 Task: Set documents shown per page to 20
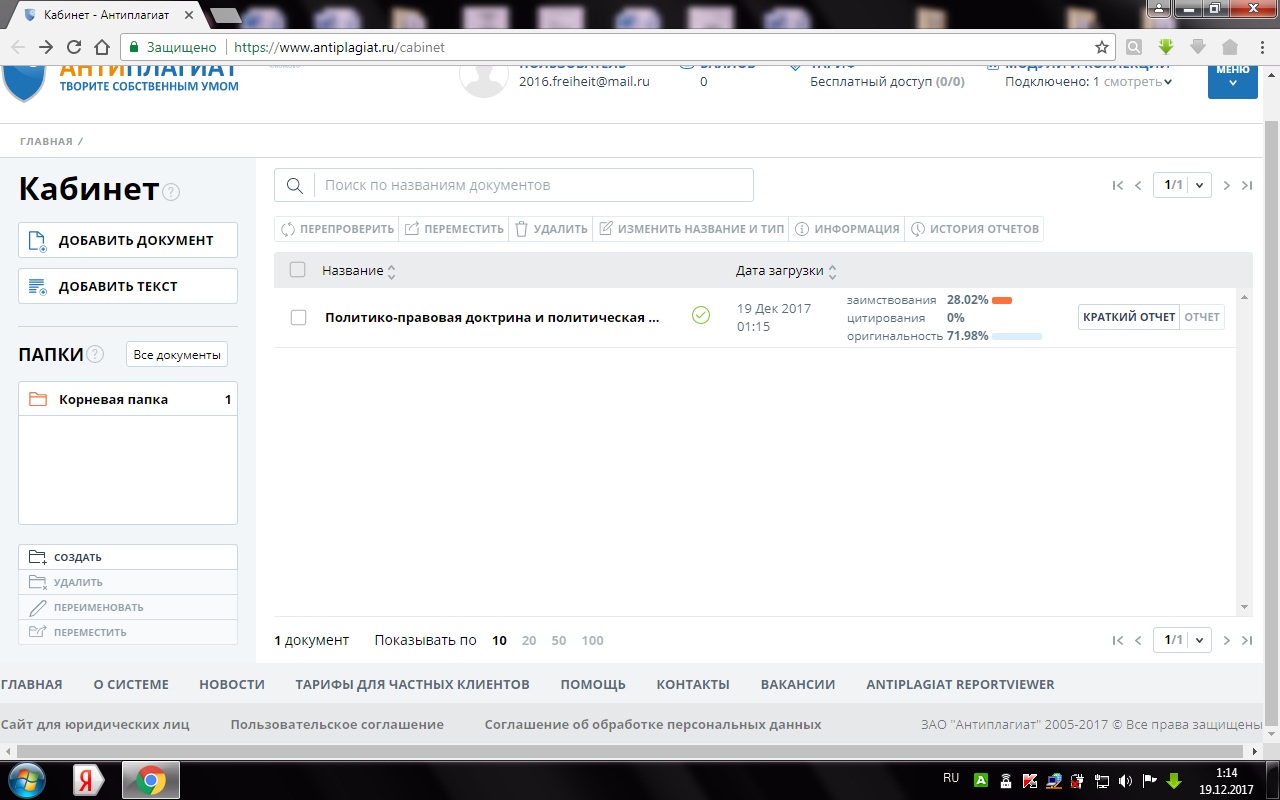pos(529,641)
